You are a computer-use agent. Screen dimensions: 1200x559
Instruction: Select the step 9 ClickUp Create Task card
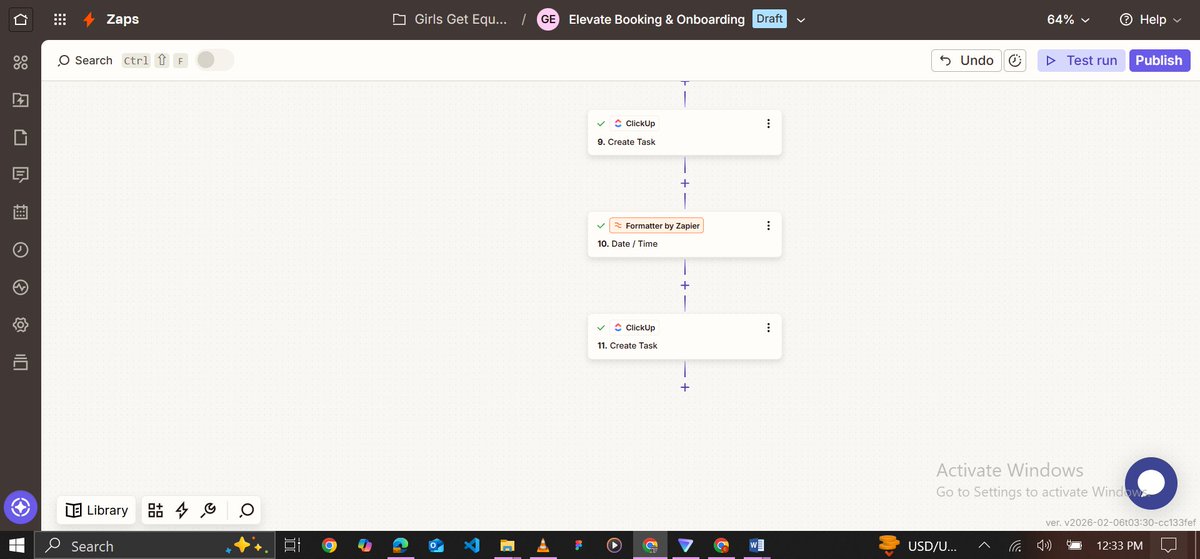[x=685, y=133]
